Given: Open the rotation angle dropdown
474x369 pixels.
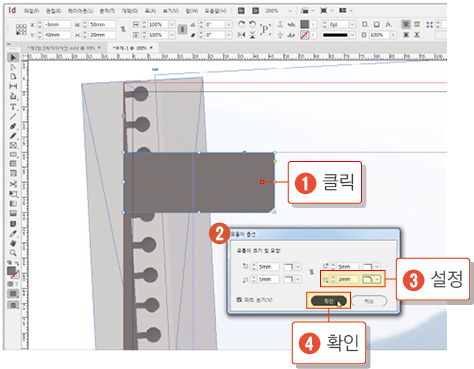Looking at the screenshot, I should [x=229, y=24].
